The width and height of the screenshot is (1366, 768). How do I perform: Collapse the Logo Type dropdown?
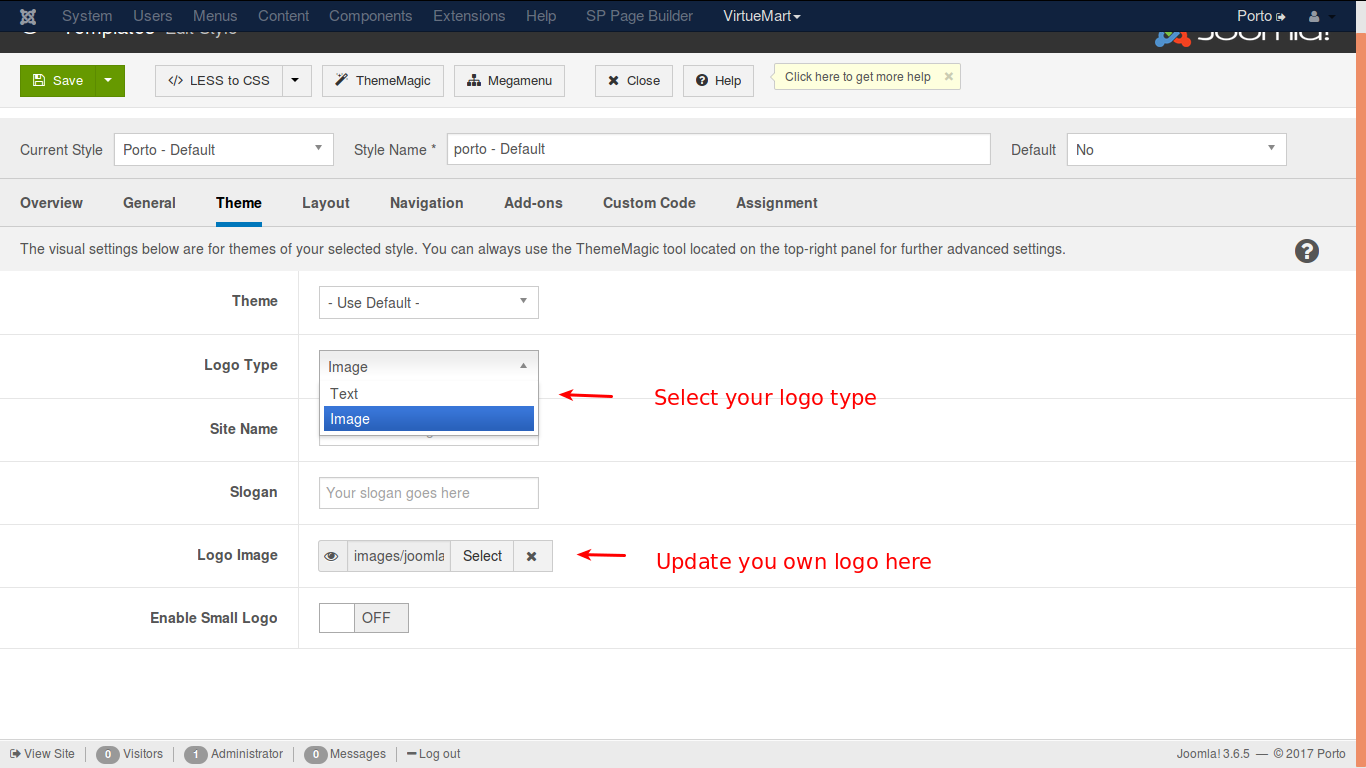[429, 366]
